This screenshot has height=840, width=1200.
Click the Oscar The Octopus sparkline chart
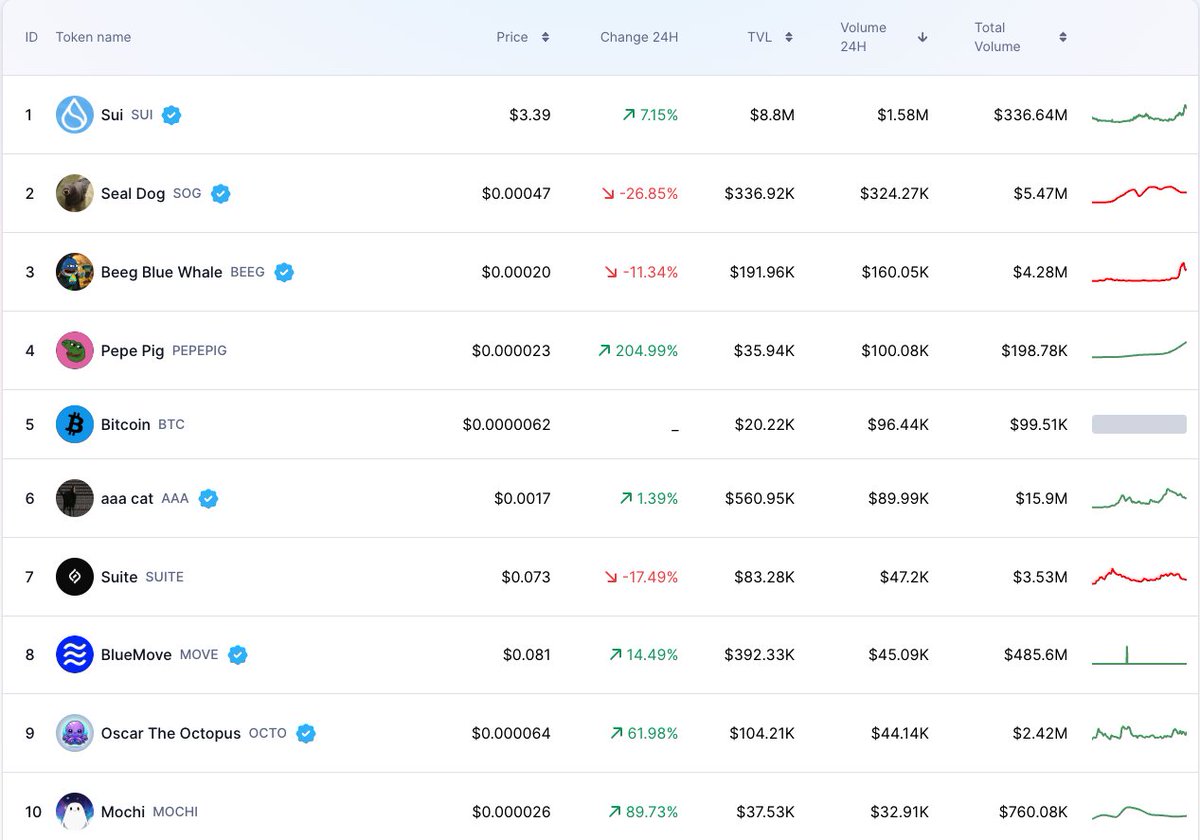pyautogui.click(x=1139, y=733)
